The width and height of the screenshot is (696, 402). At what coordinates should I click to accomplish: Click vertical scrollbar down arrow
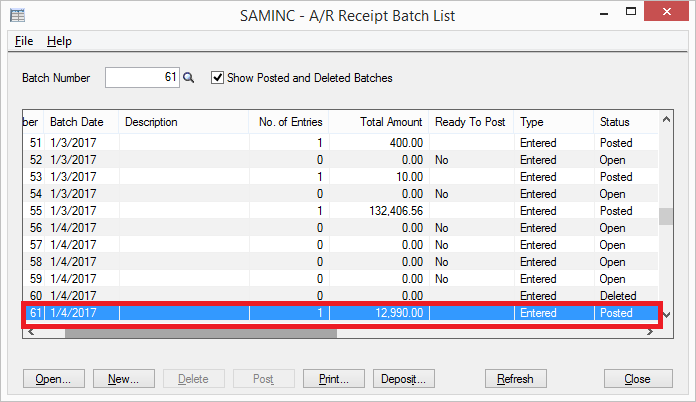[x=666, y=315]
